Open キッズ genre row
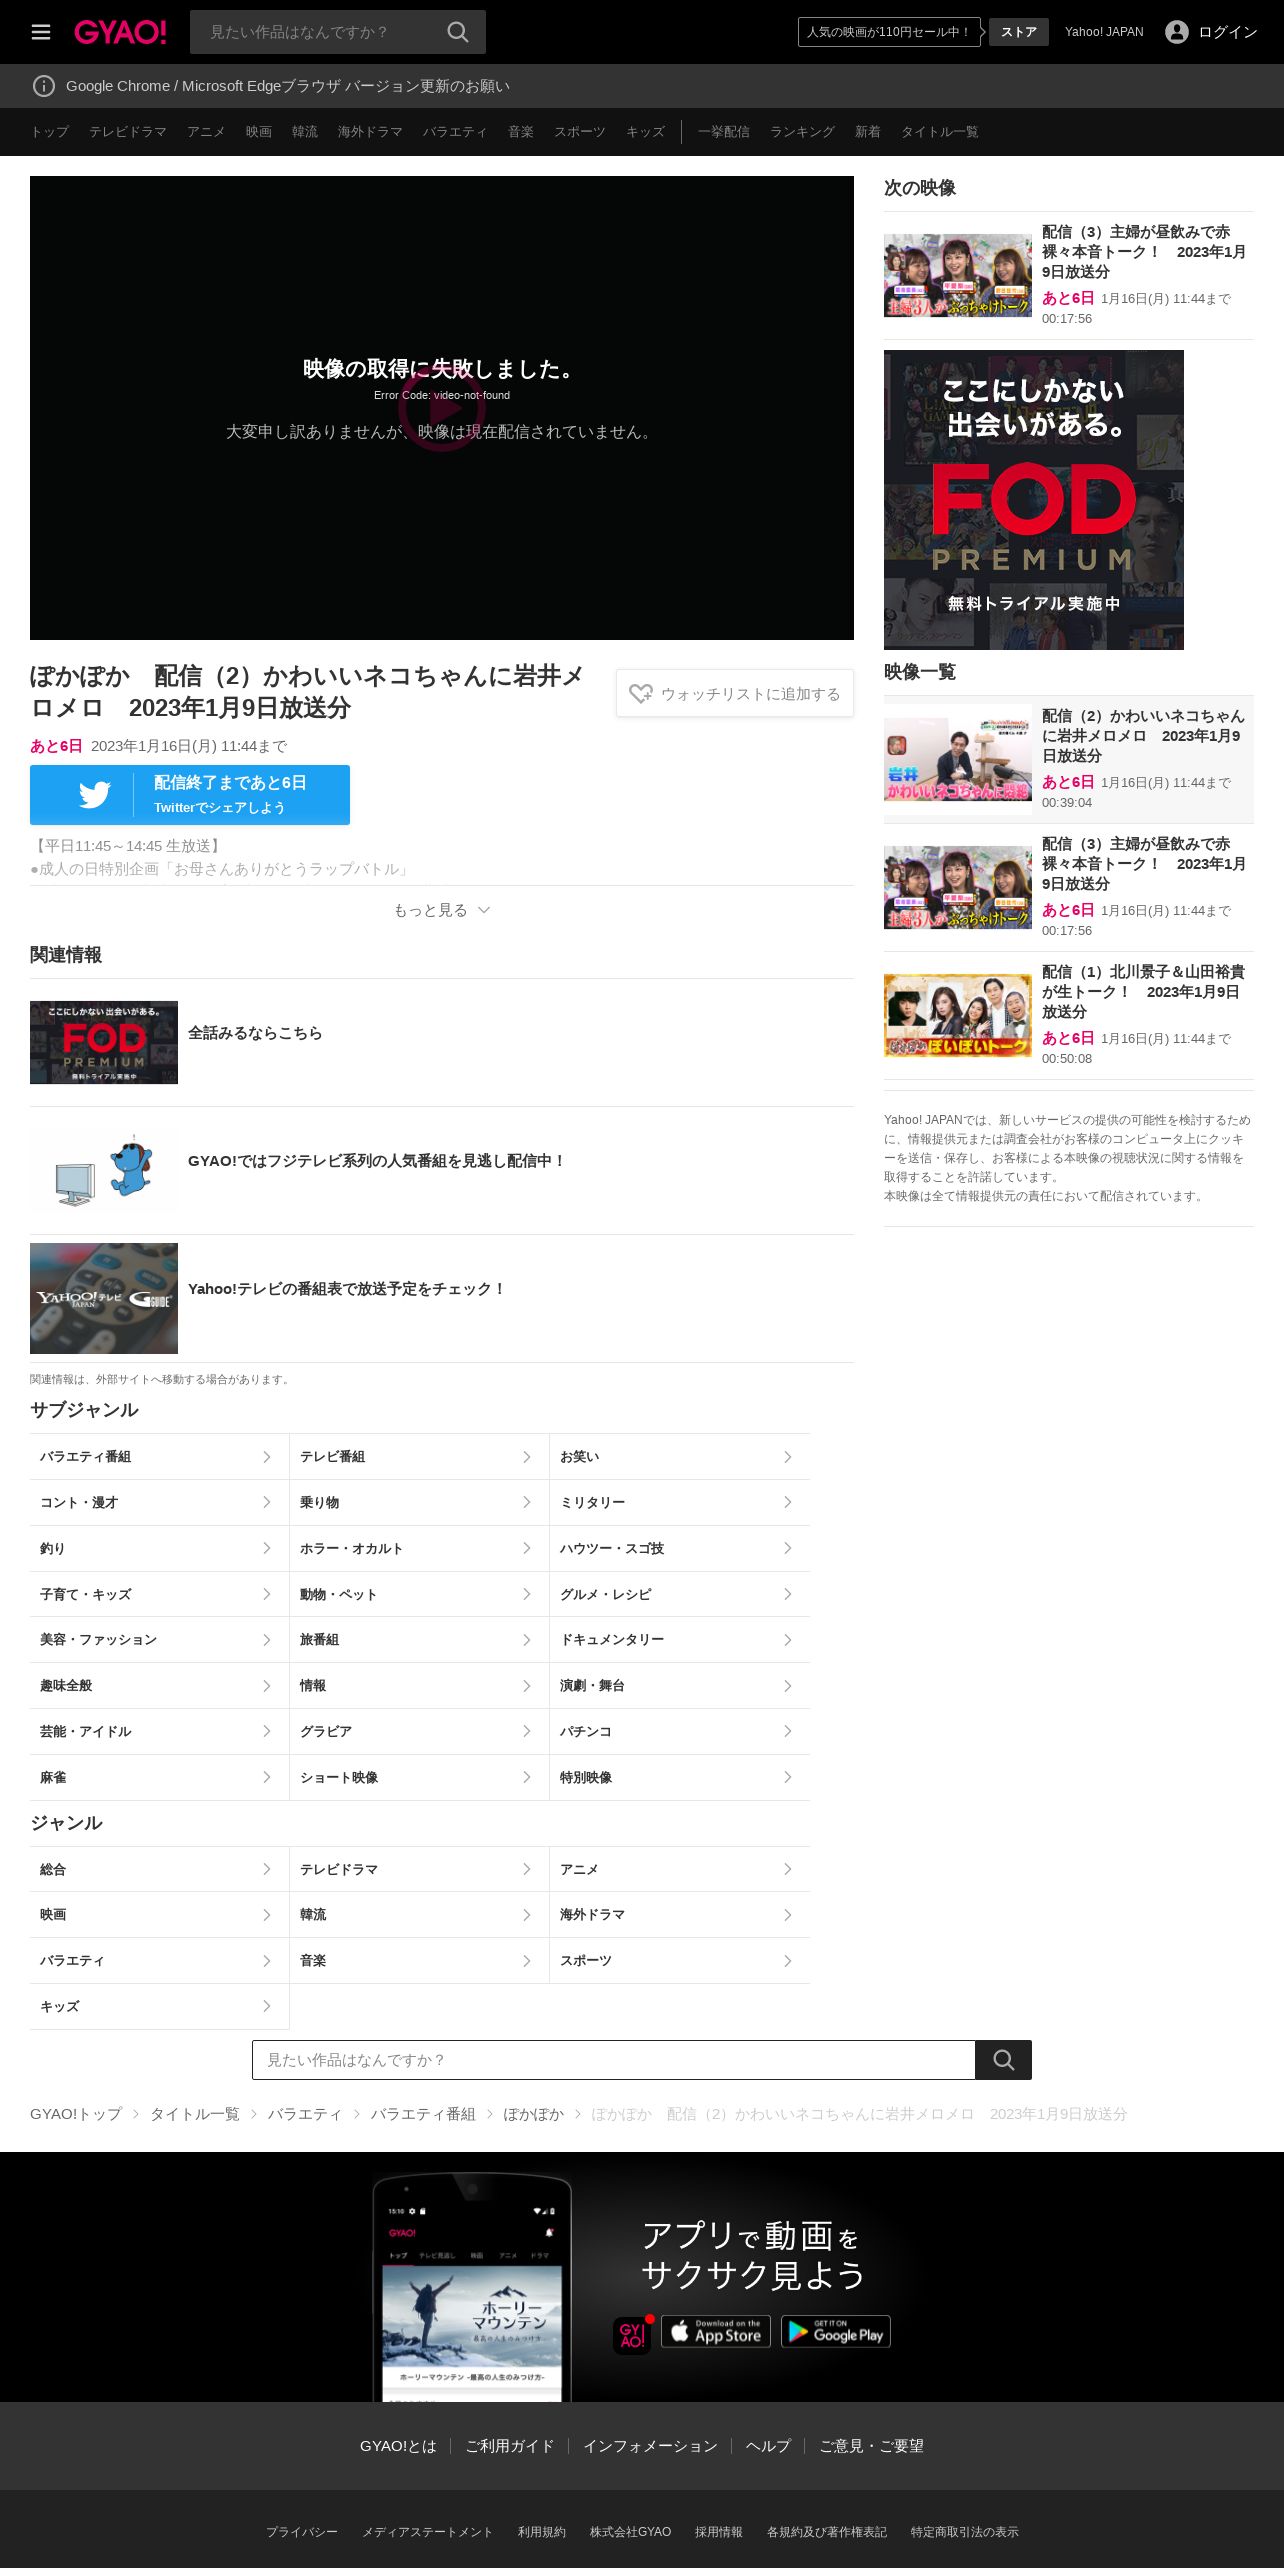 click(159, 2006)
